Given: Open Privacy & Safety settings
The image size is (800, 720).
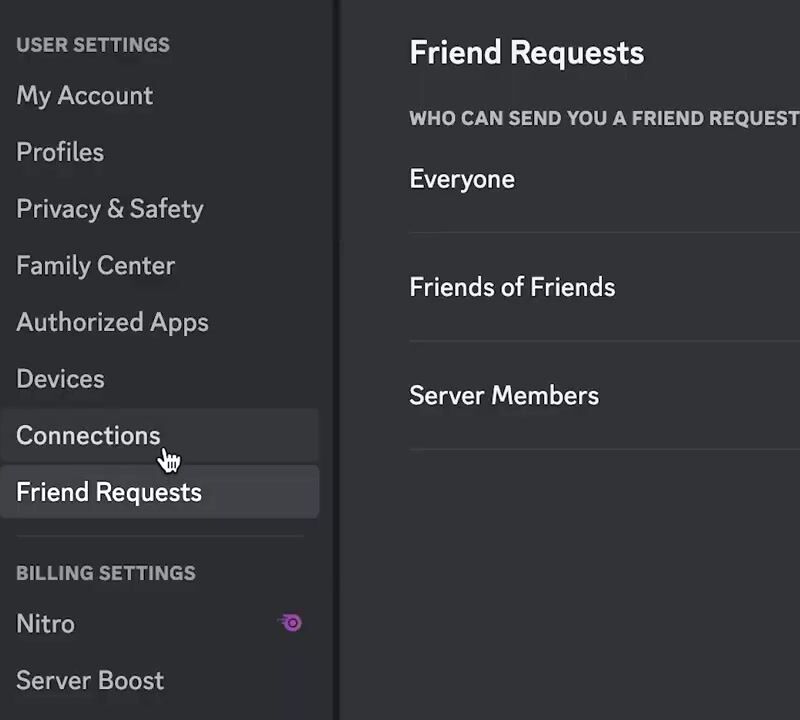Looking at the screenshot, I should click(110, 209).
